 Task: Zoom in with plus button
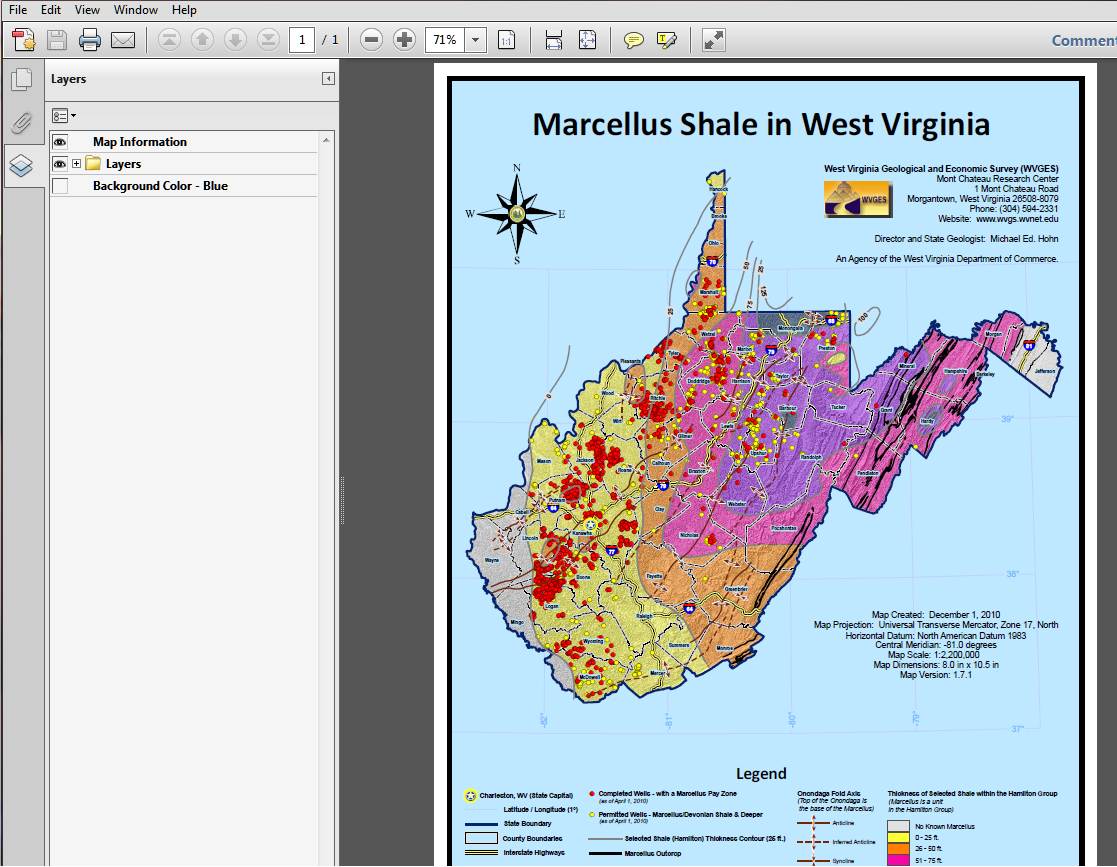point(404,40)
